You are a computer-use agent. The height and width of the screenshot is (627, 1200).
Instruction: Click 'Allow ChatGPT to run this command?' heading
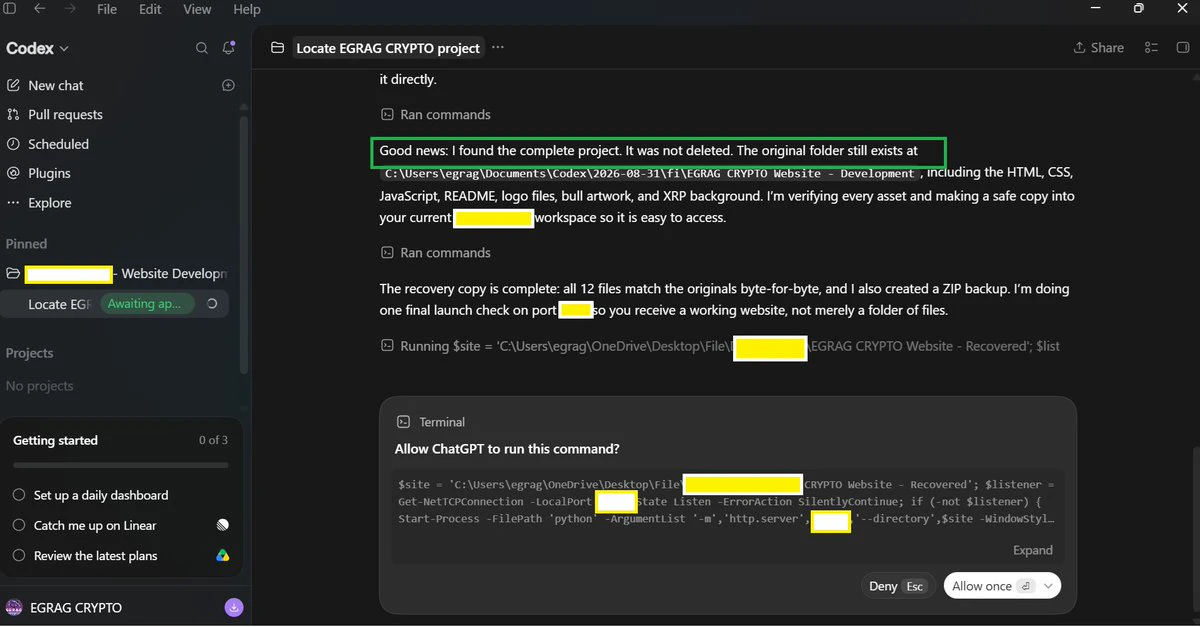507,449
